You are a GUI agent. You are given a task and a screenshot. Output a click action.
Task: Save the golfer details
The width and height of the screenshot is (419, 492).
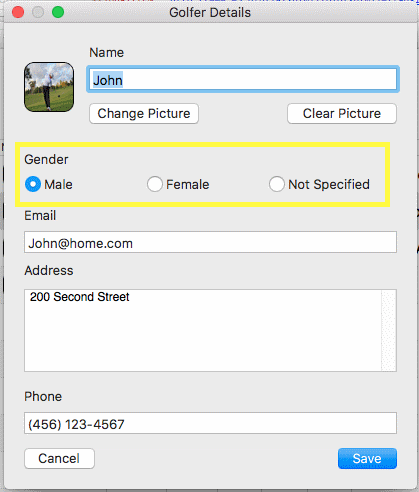coord(367,459)
